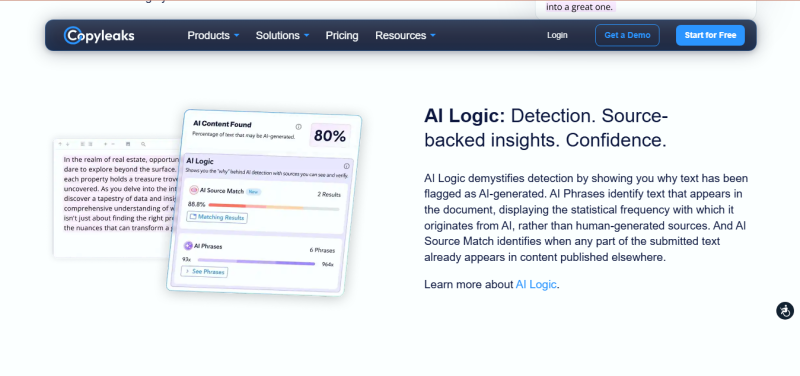This screenshot has height=376, width=800.
Task: Click the plus icon in document toolbar
Action: coord(106,144)
